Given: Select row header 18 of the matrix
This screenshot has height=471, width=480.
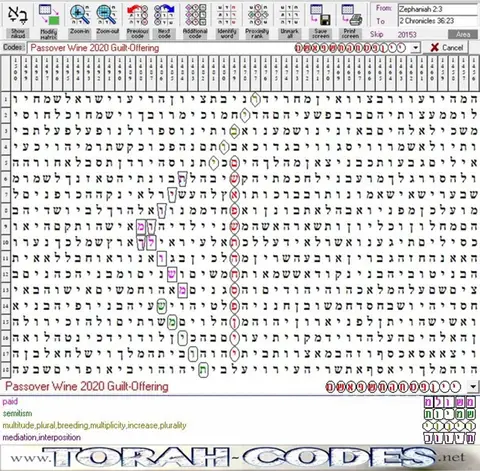Looking at the screenshot, I should pyautogui.click(x=6, y=370).
